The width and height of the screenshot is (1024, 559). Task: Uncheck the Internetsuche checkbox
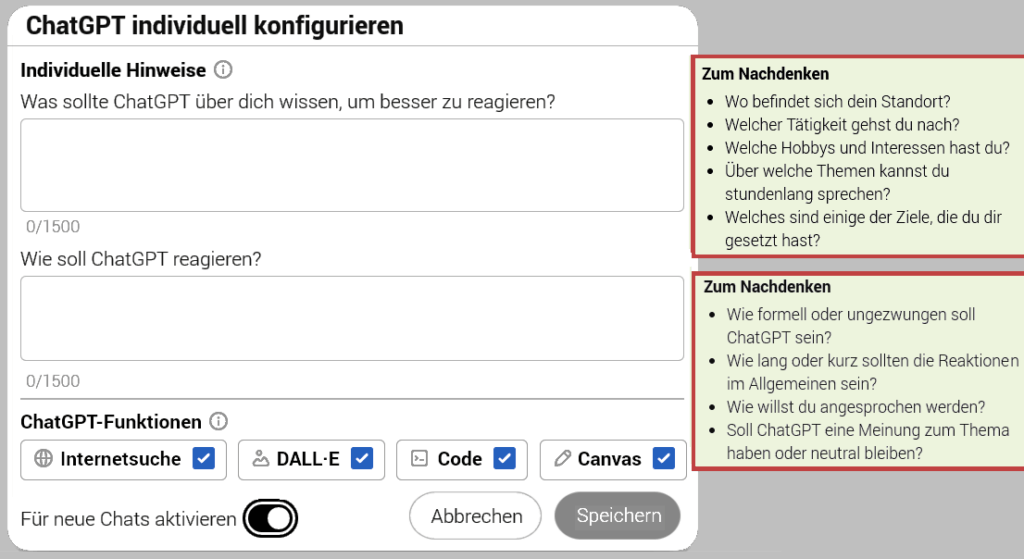pyautogui.click(x=204, y=458)
